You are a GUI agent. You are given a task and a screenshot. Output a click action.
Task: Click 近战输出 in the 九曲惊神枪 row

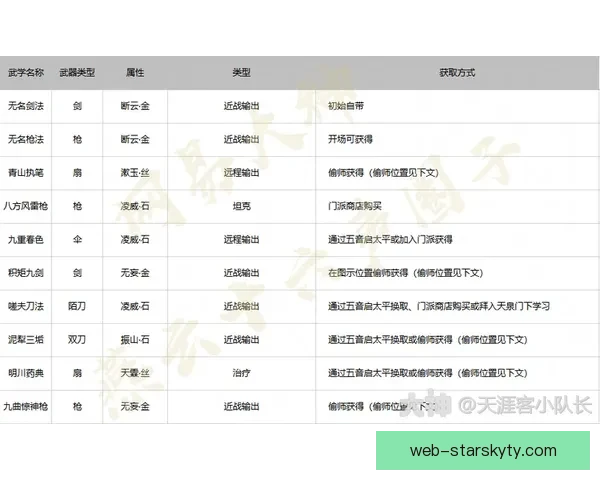tap(241, 407)
